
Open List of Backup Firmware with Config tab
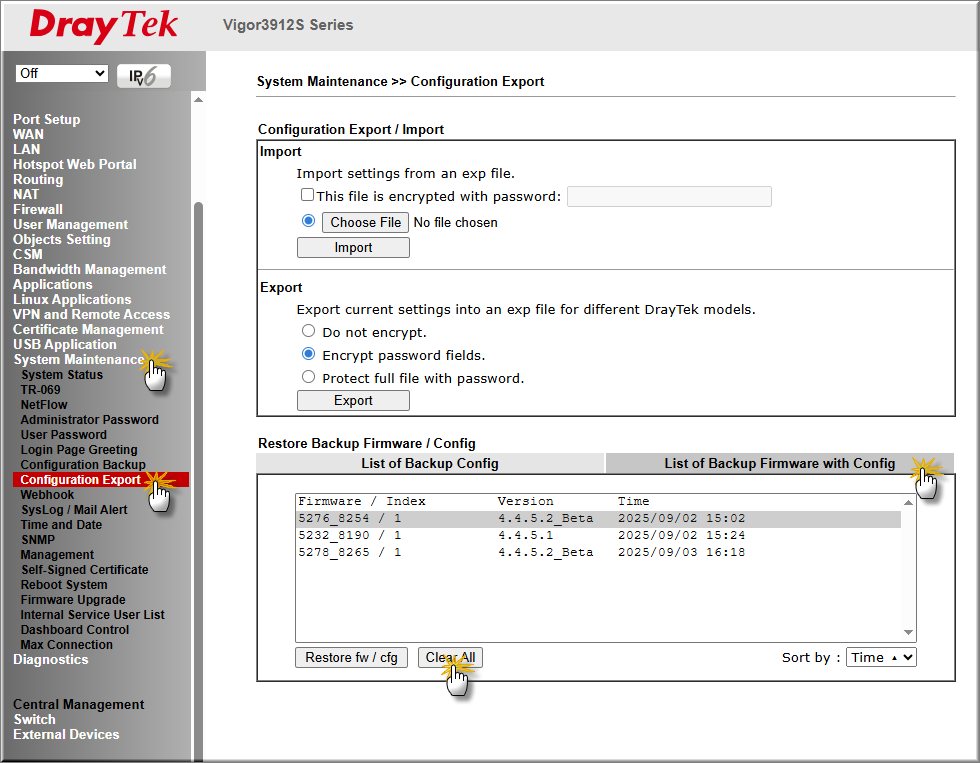coord(779,463)
